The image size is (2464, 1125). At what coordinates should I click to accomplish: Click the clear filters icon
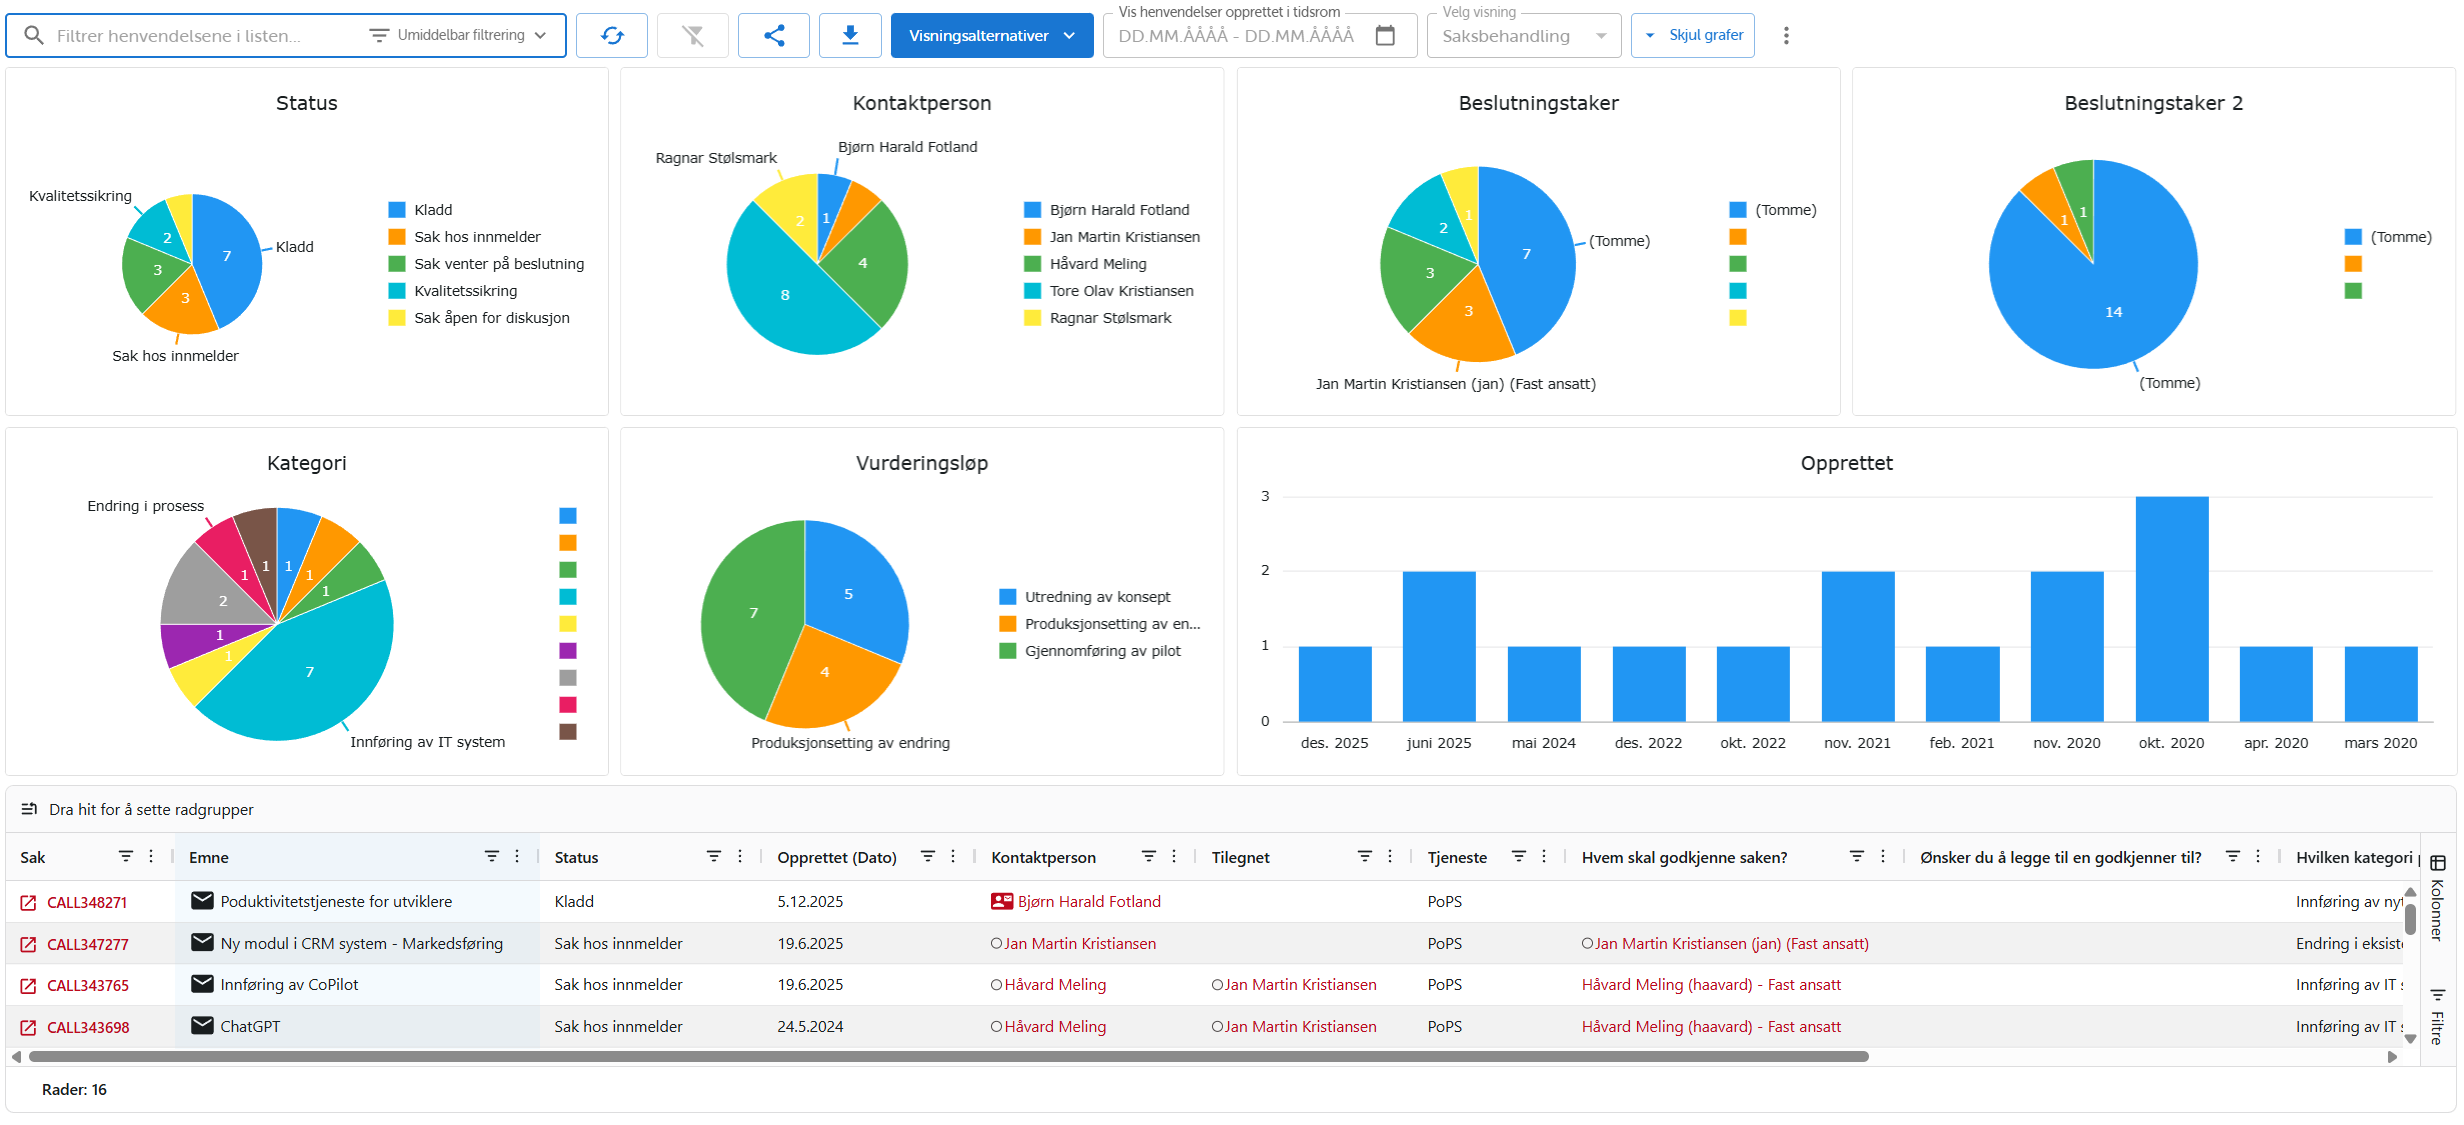coord(693,36)
